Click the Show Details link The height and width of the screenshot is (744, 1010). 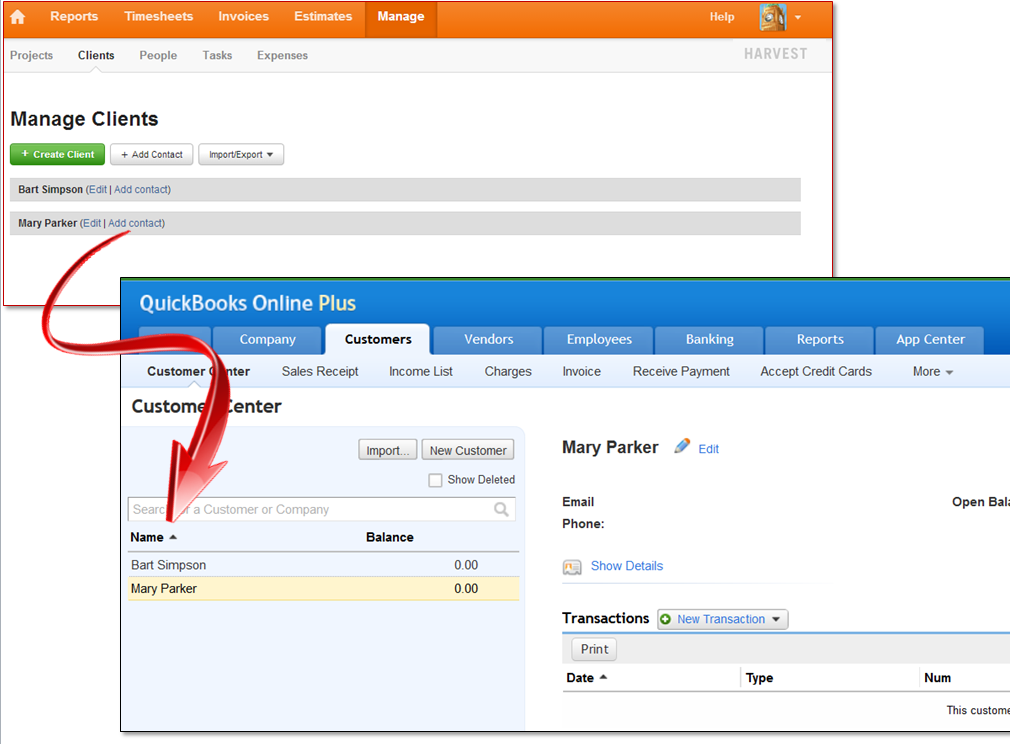(x=627, y=566)
